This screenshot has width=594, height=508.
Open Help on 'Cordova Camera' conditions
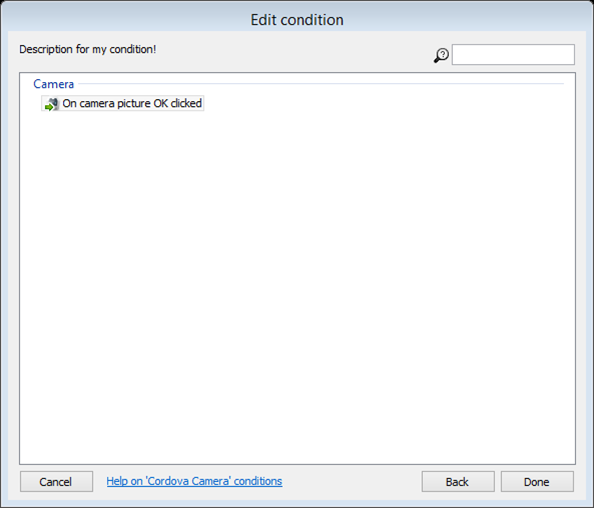pyautogui.click(x=194, y=481)
